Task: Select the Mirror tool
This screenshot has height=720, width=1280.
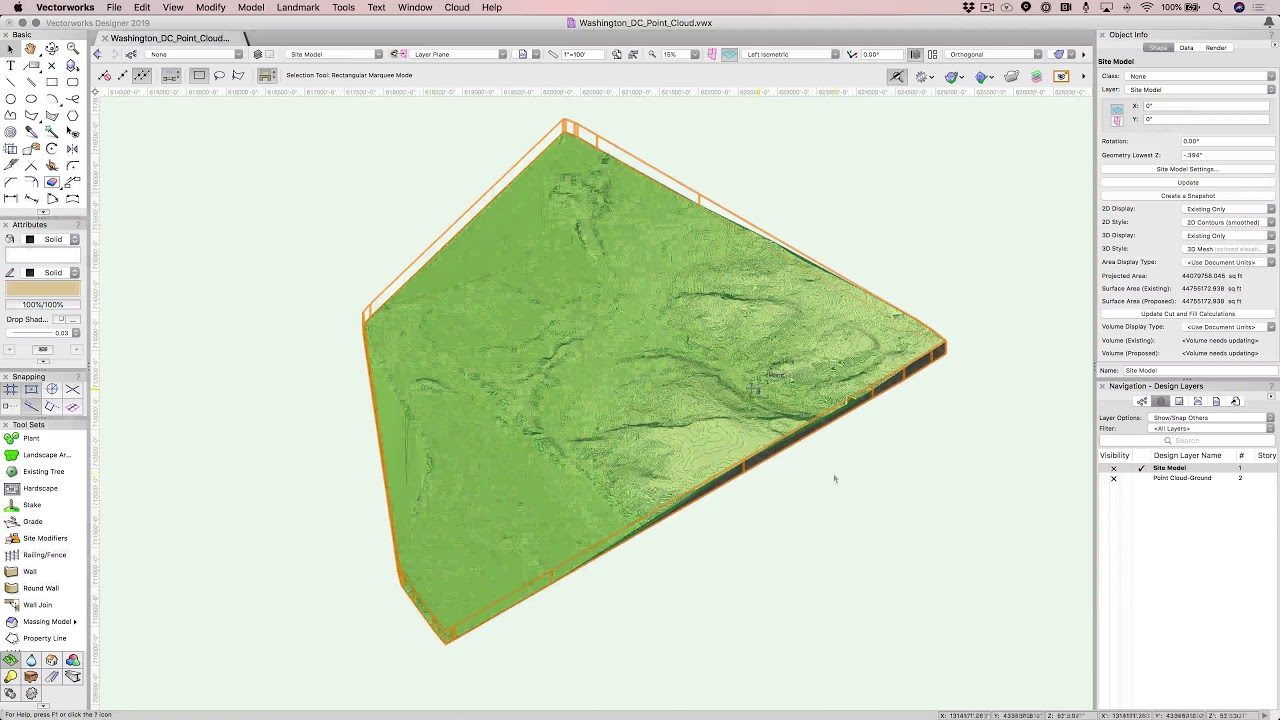Action: pyautogui.click(x=72, y=149)
